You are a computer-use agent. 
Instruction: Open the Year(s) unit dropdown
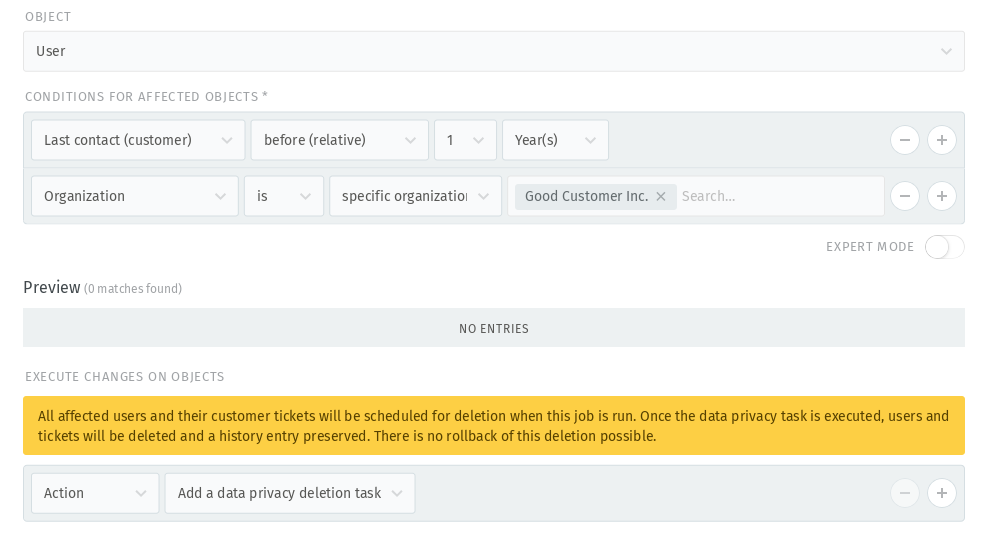(x=555, y=140)
